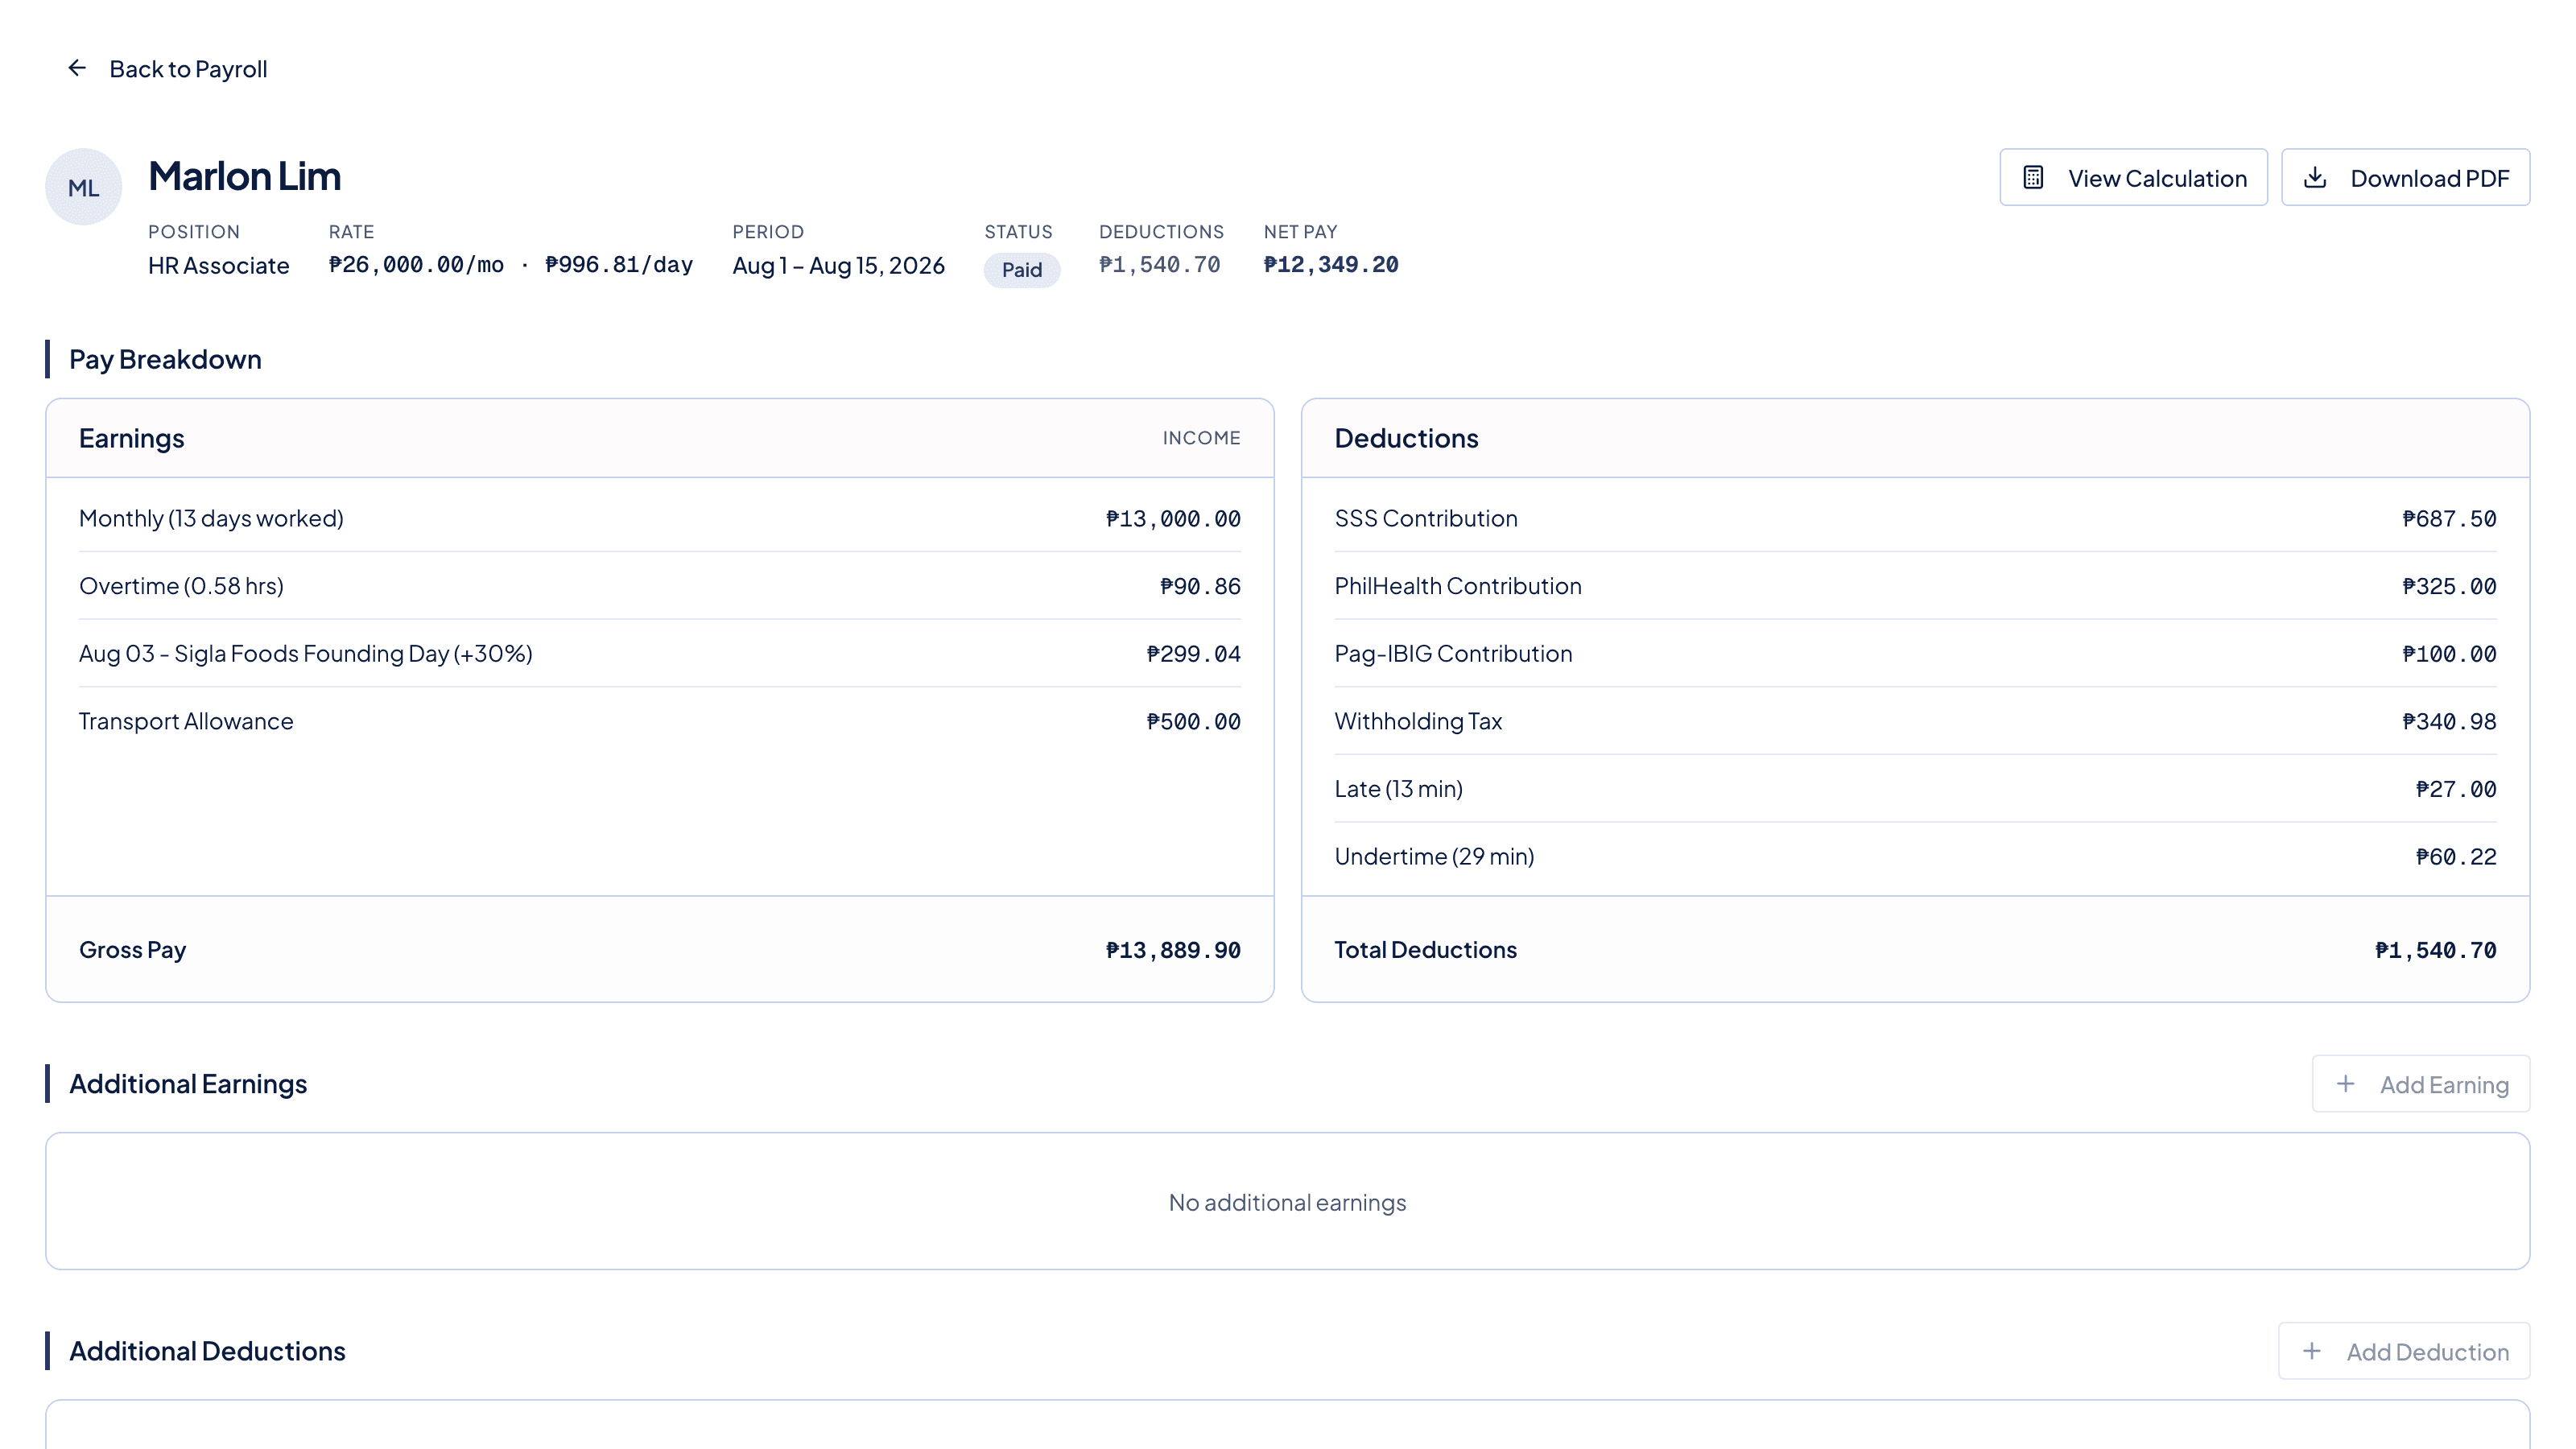Click the calculator icon in View Calculation
Screen dimensions: 2576x1449
coord(2033,178)
